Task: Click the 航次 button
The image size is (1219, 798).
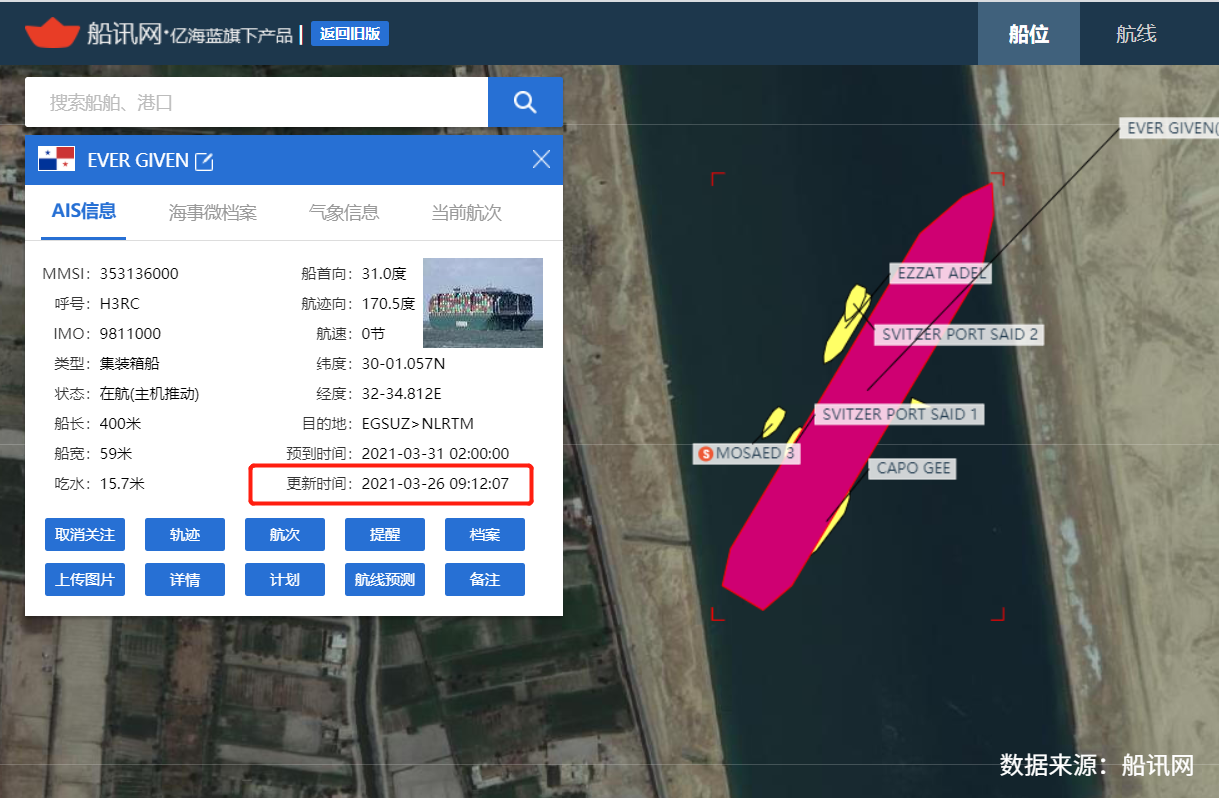Action: [285, 535]
